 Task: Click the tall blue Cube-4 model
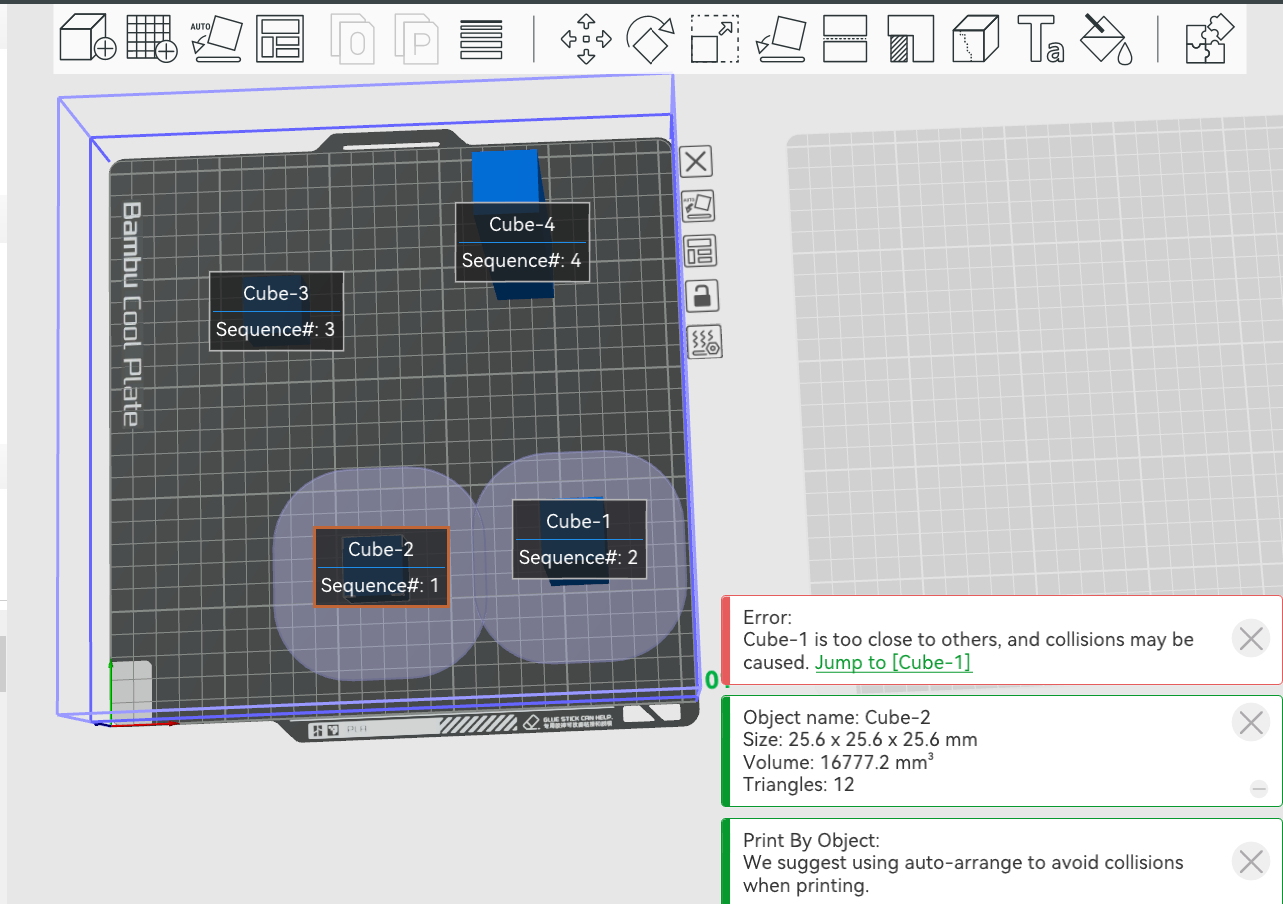(x=505, y=175)
